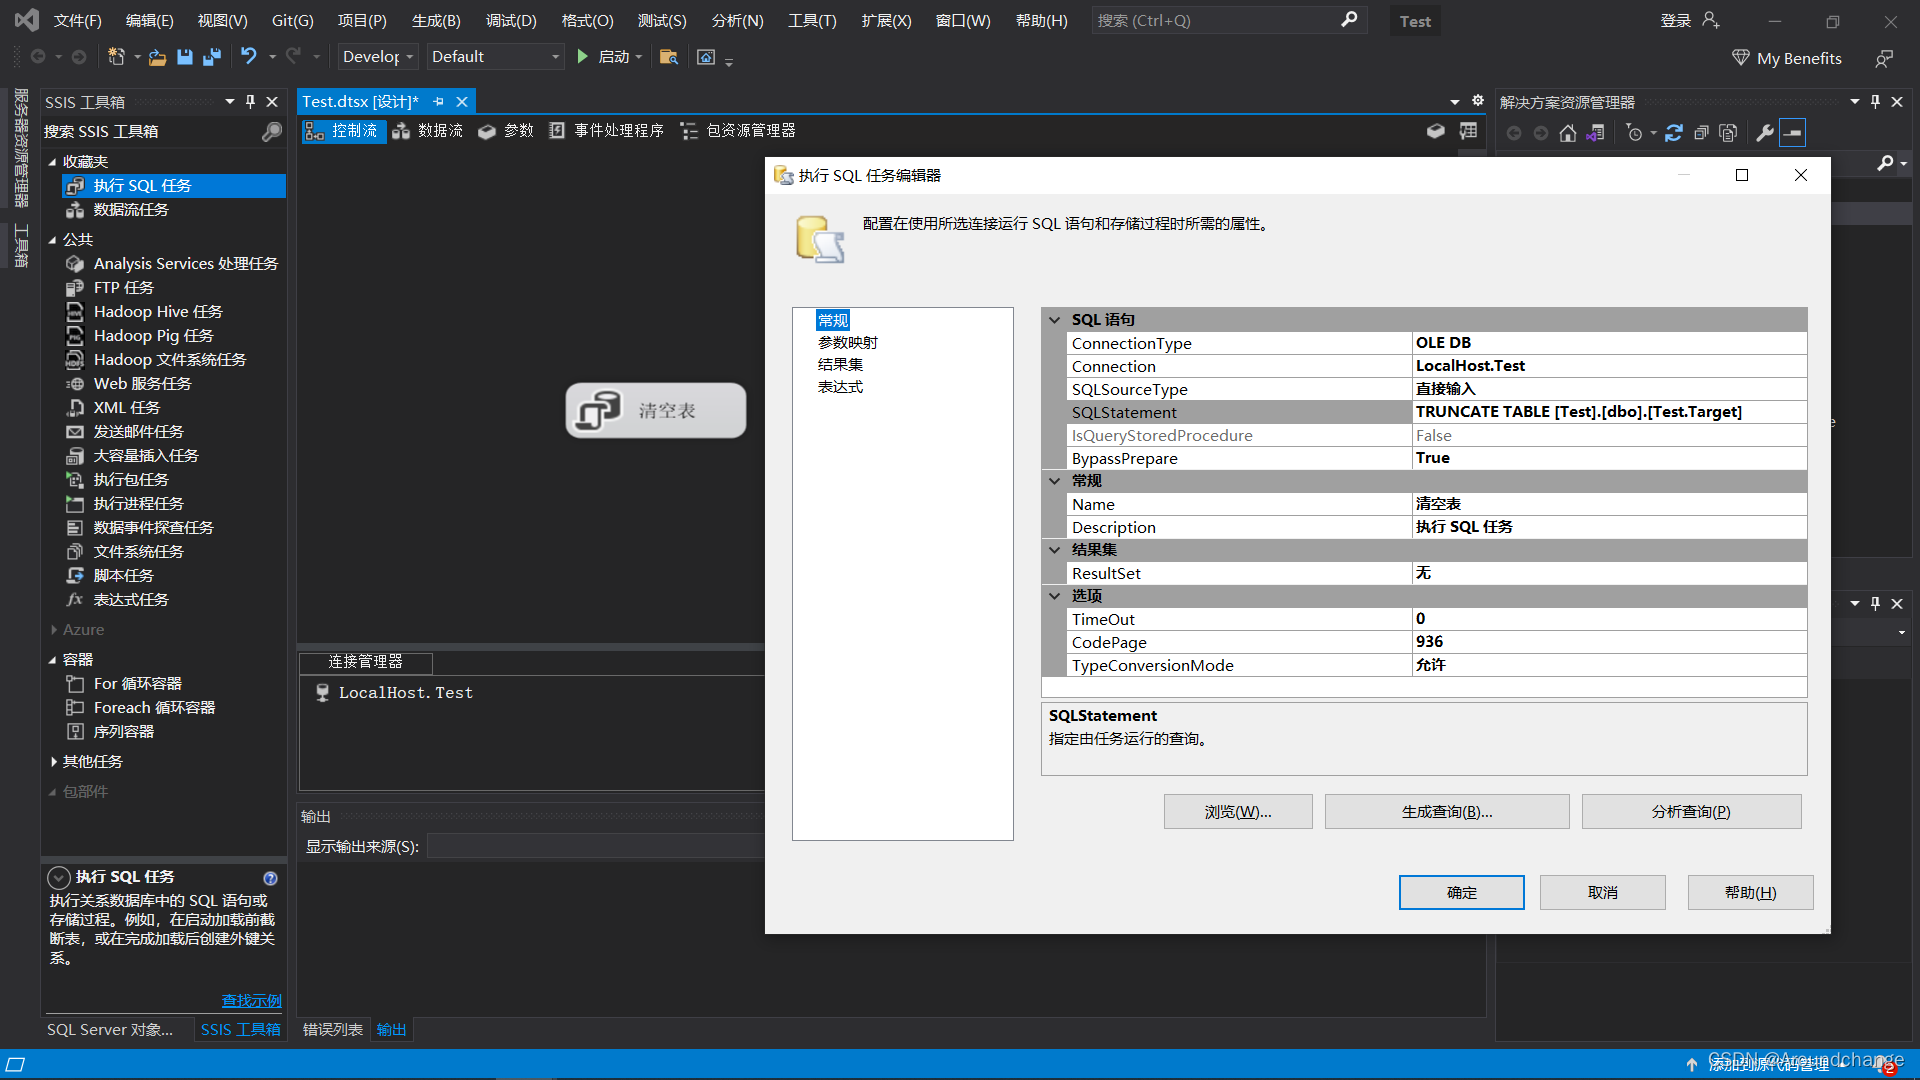The height and width of the screenshot is (1080, 1920).
Task: Expand the 其他任务 toolbox section
Action: [x=53, y=762]
